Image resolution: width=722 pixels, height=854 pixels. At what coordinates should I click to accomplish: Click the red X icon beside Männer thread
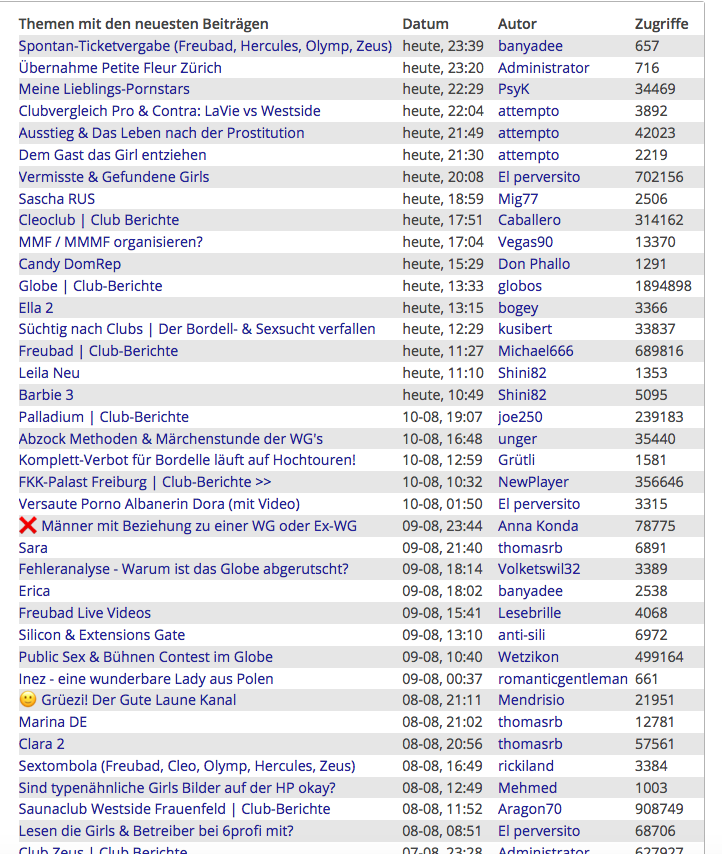click(28, 526)
